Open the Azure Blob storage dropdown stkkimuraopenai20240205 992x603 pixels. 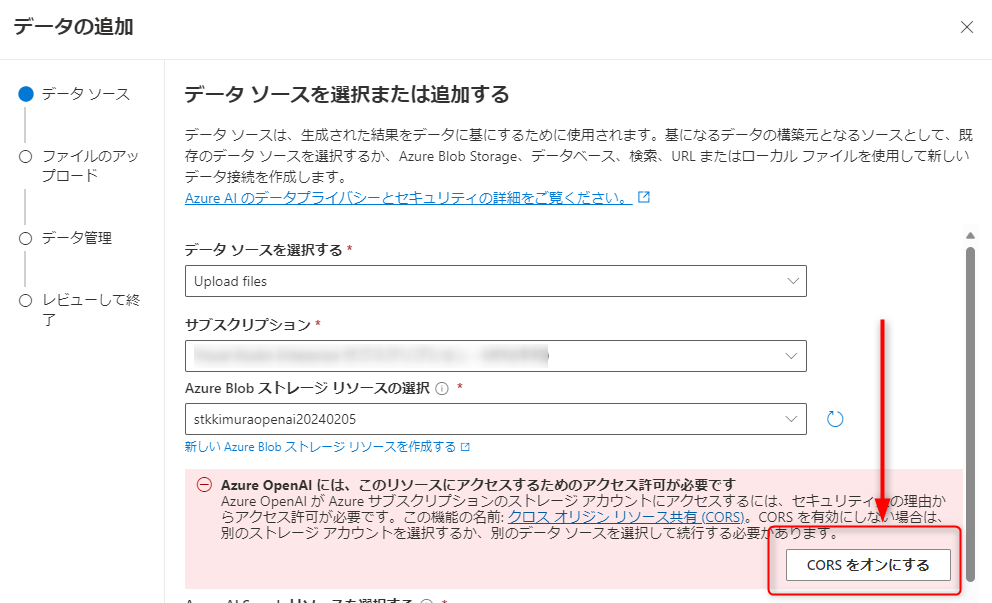(495, 419)
